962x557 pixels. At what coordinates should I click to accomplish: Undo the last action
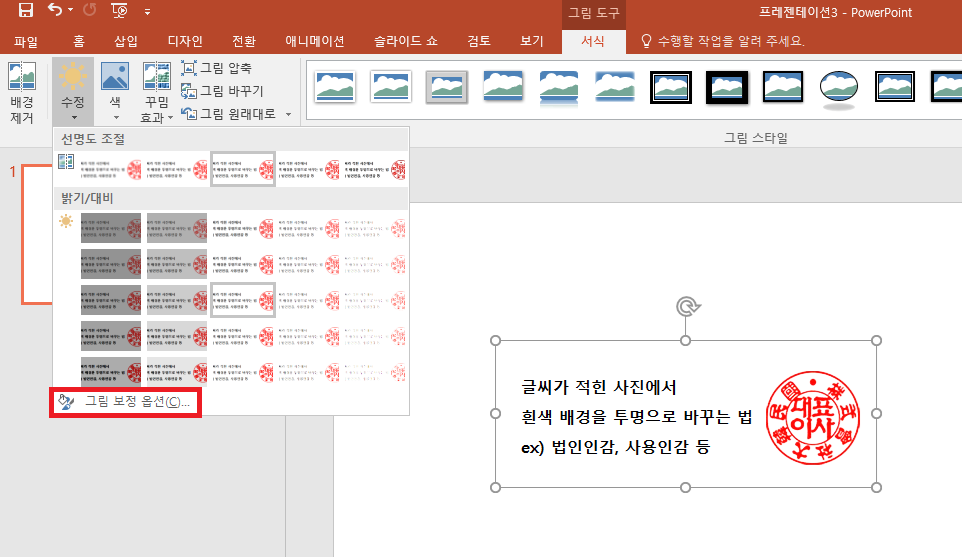[x=55, y=10]
